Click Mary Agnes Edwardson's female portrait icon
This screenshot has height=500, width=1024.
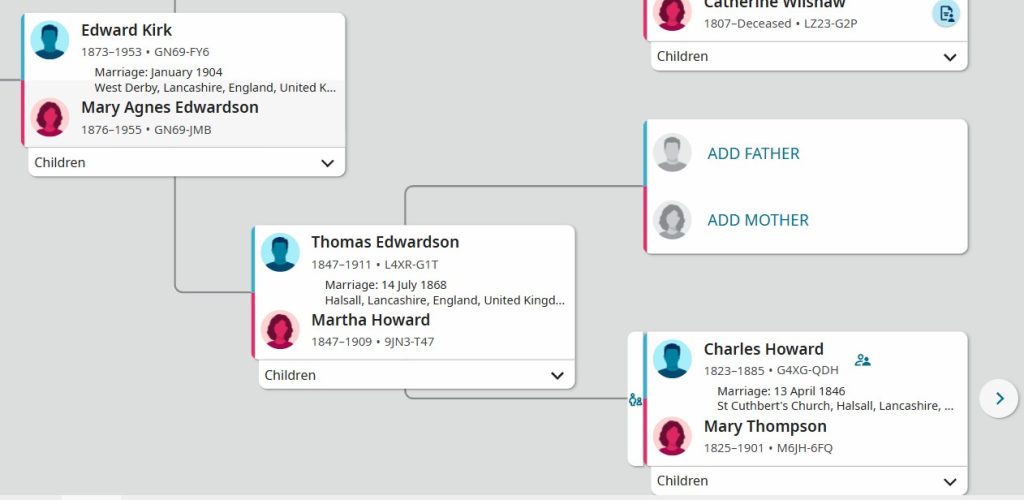50,117
